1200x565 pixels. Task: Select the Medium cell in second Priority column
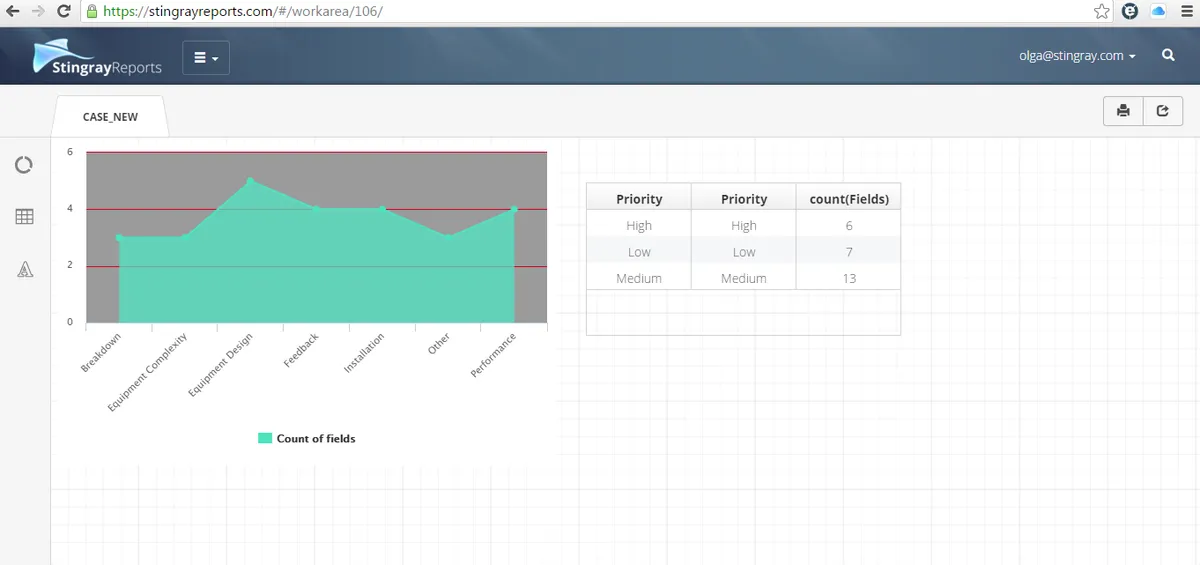[744, 278]
